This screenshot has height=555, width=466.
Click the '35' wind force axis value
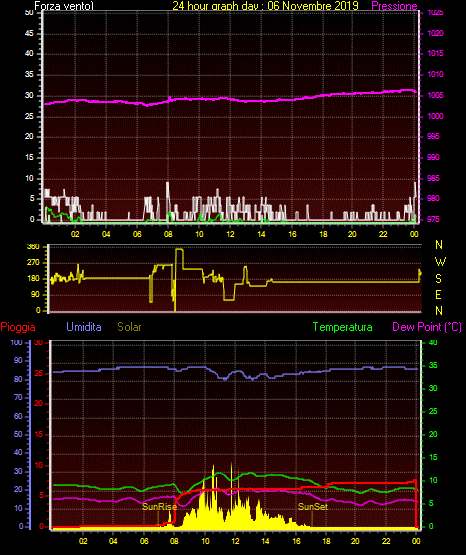(x=29, y=74)
